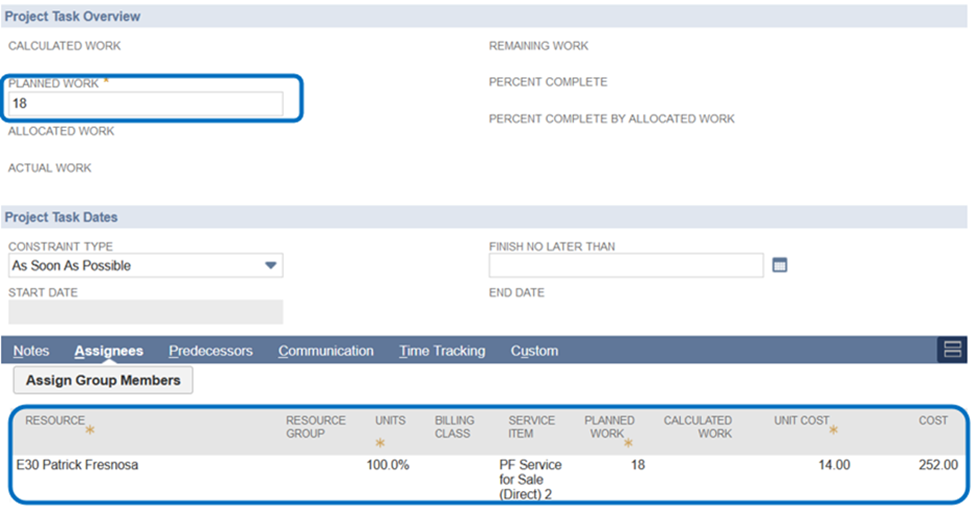Click the disabled Start Date field
Screen dimensions: 975x512
(x=146, y=312)
